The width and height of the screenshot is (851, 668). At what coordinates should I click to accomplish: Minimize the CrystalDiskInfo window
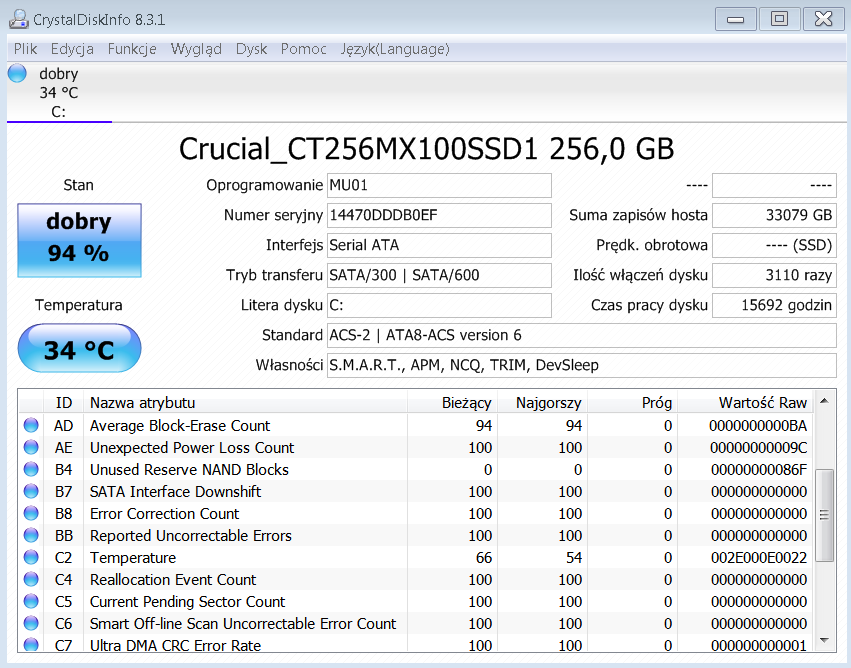(735, 20)
